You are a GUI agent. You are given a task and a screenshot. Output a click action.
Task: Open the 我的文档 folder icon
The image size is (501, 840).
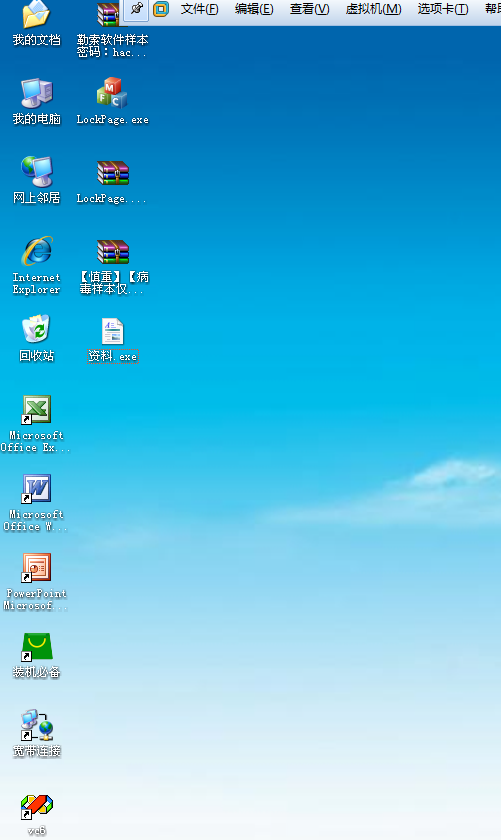click(x=36, y=14)
